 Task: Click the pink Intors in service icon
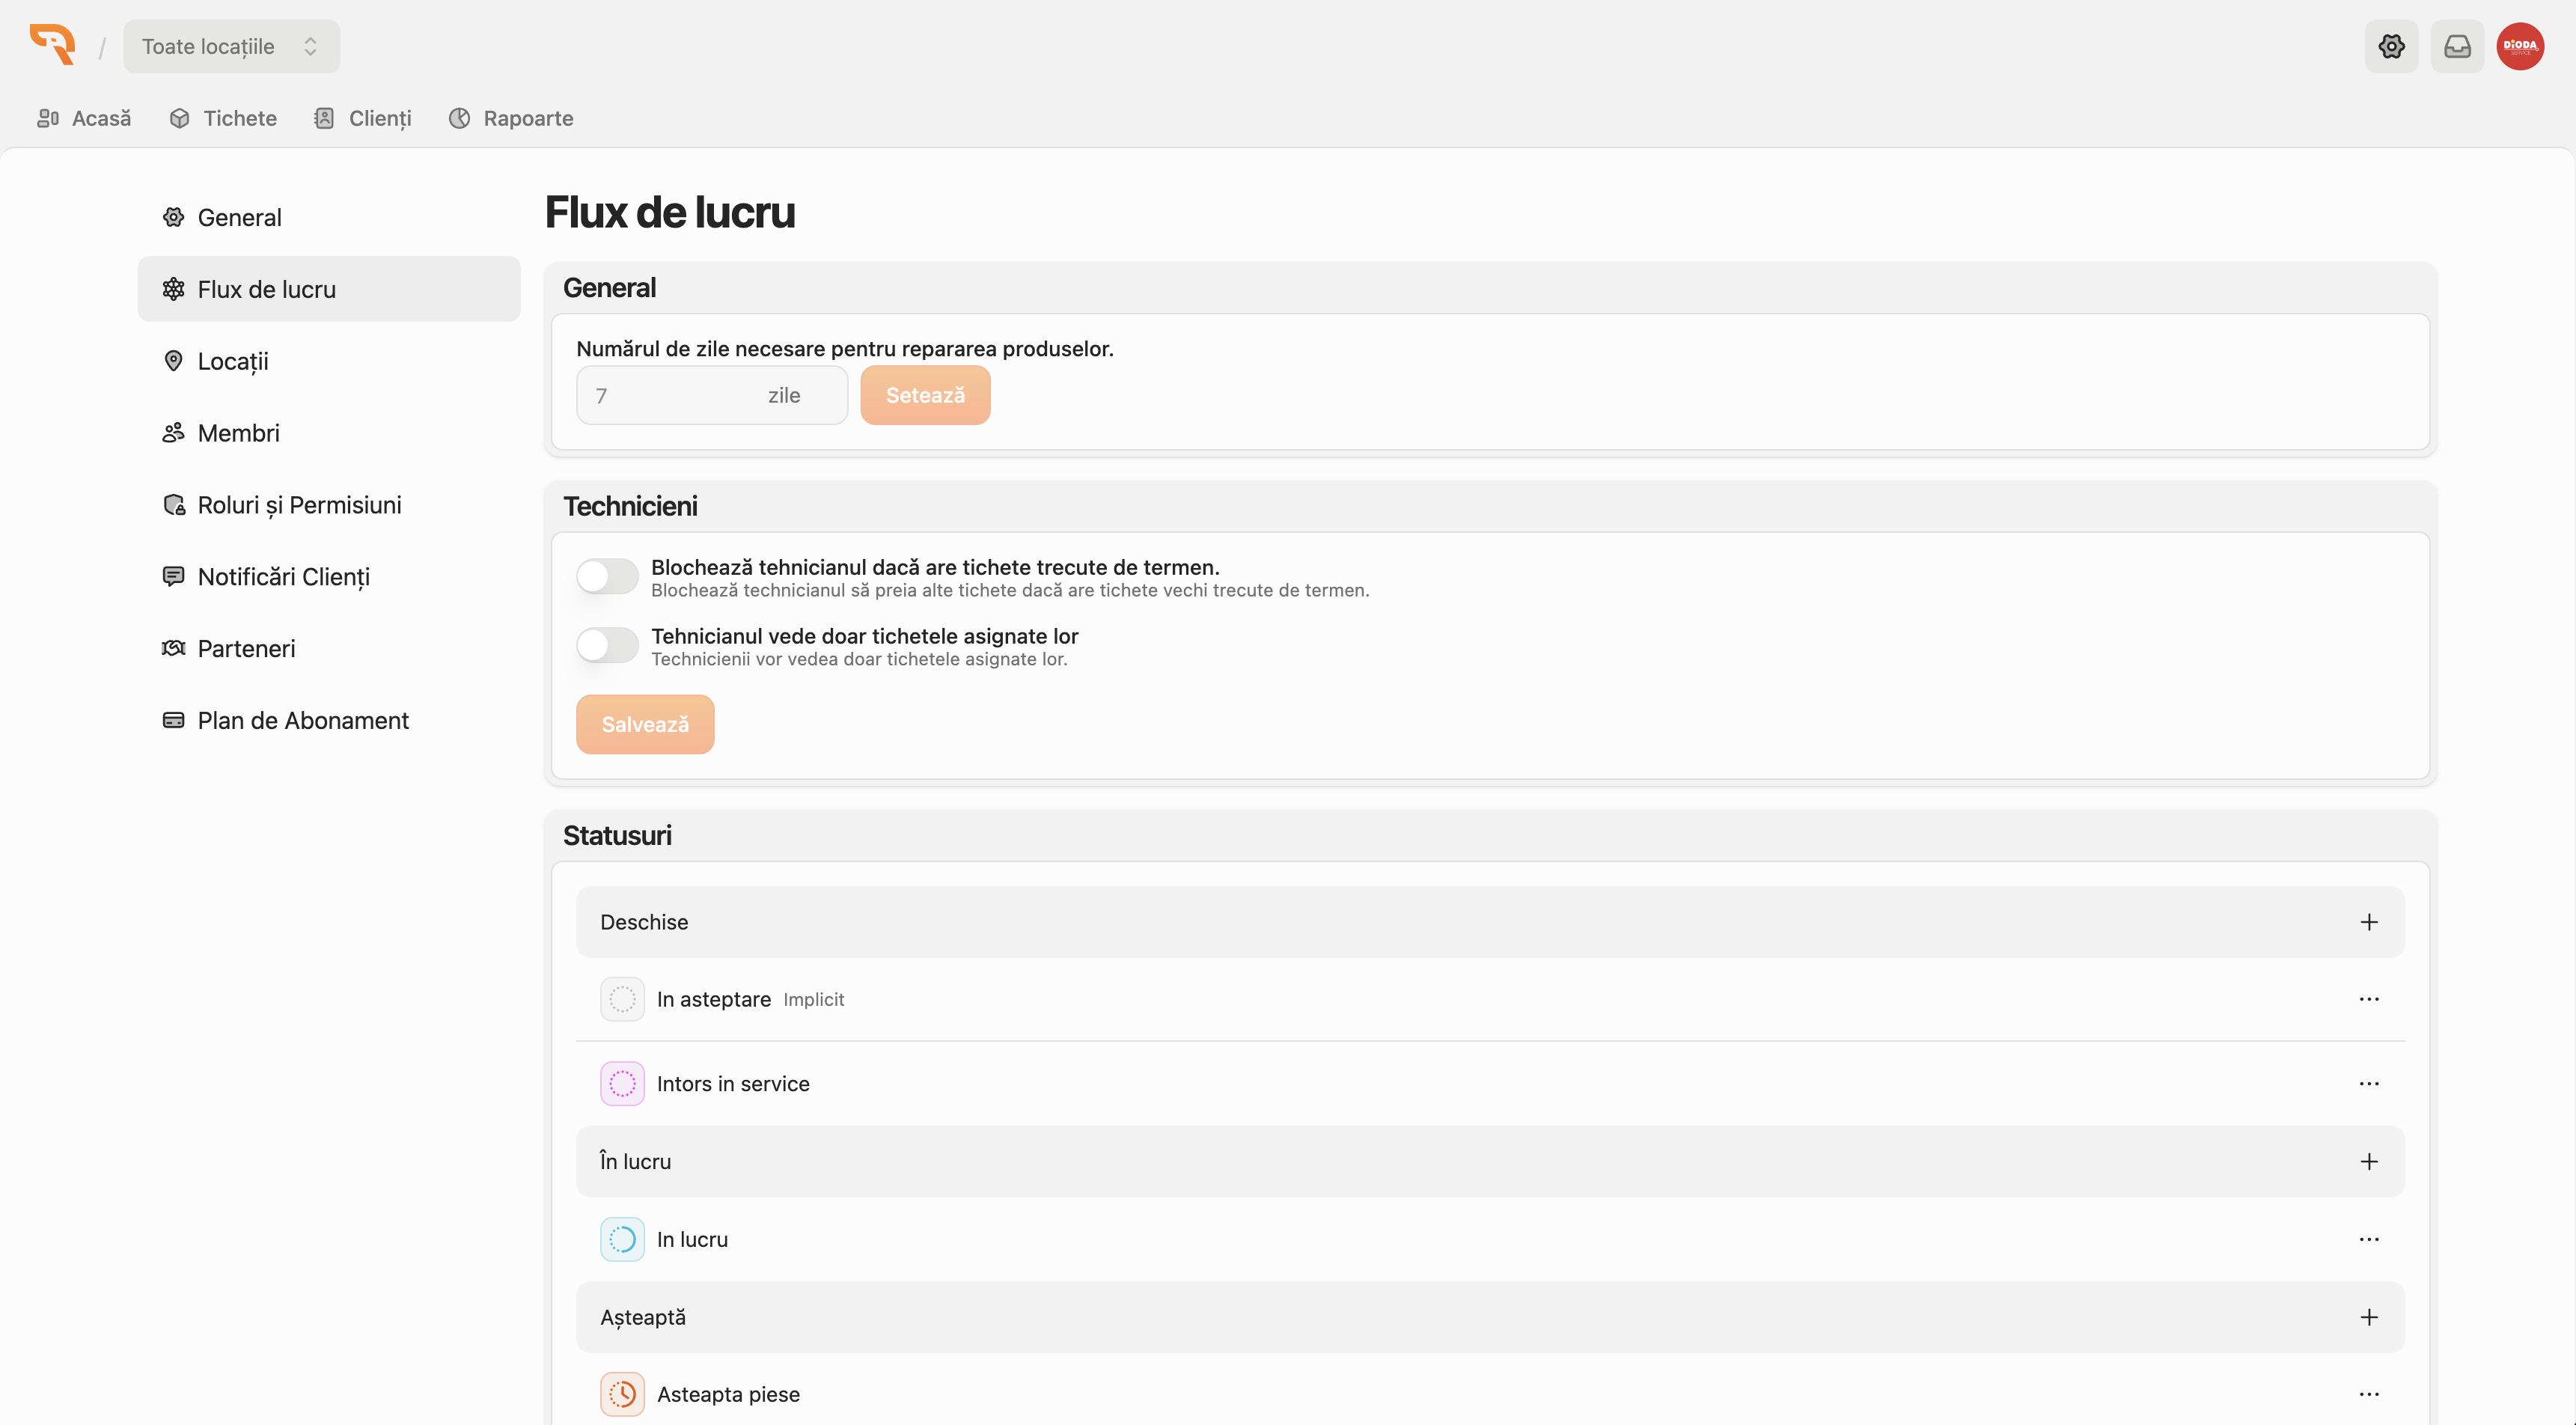pos(622,1083)
